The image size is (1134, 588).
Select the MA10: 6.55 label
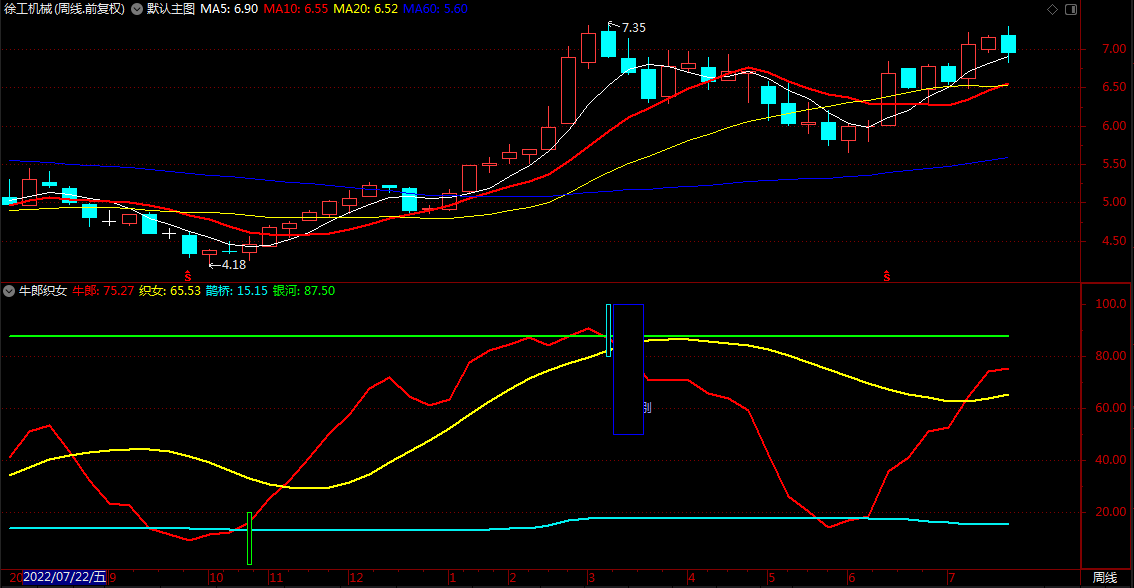click(x=295, y=9)
